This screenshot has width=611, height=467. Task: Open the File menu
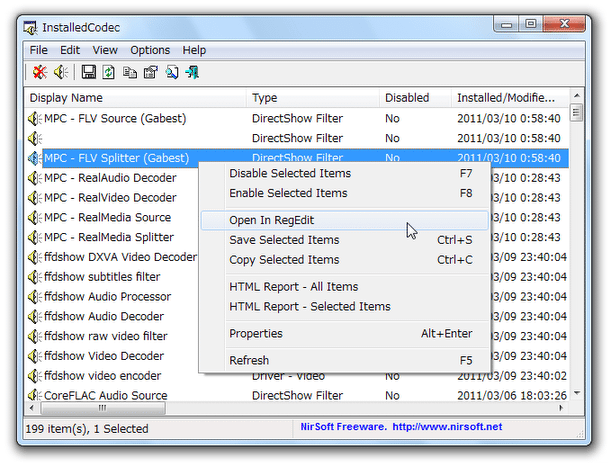pos(39,50)
